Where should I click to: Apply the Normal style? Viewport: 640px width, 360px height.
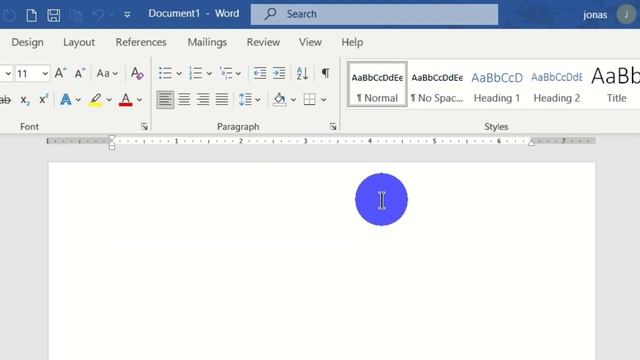click(x=377, y=84)
